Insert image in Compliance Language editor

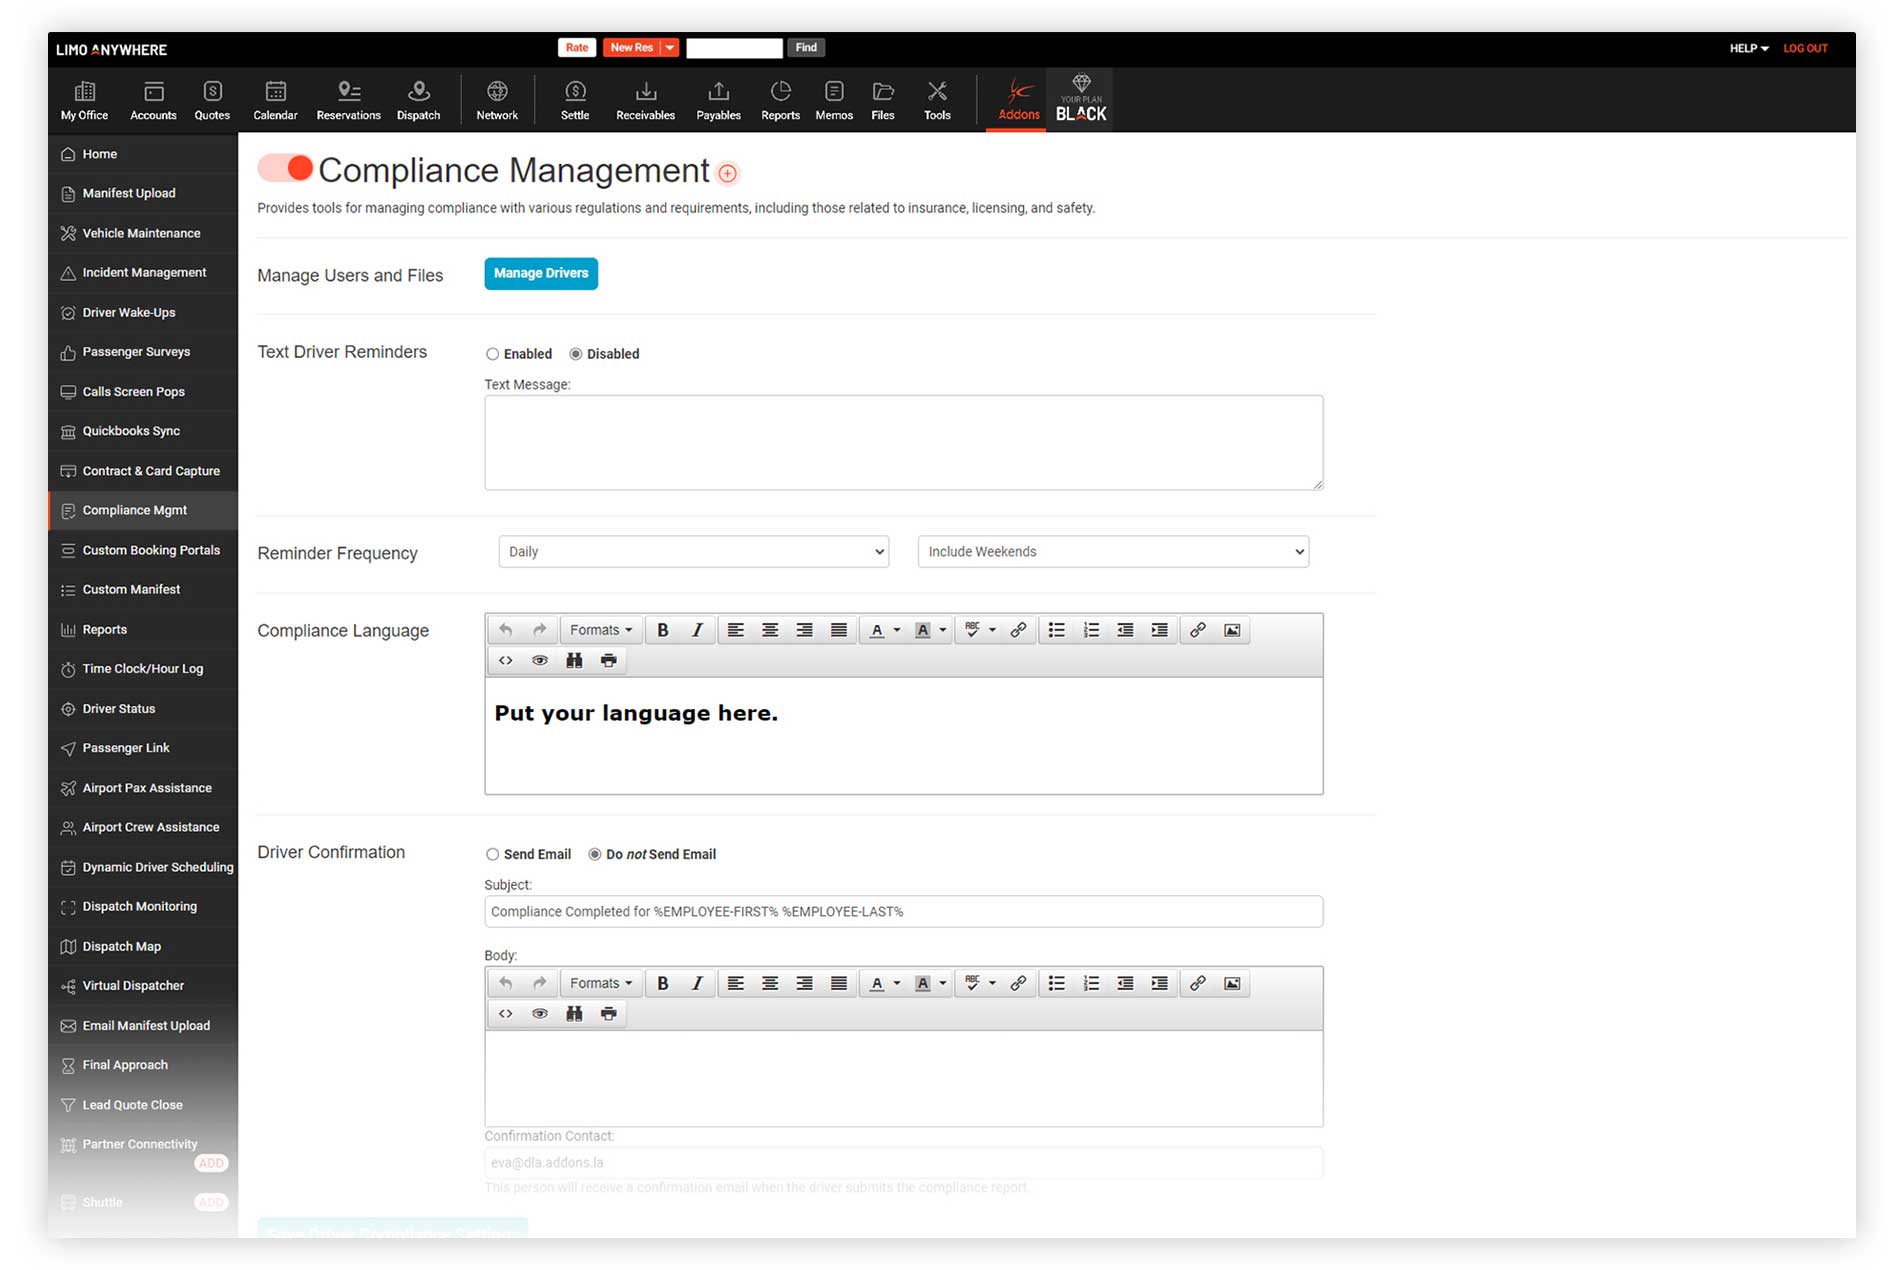1232,630
